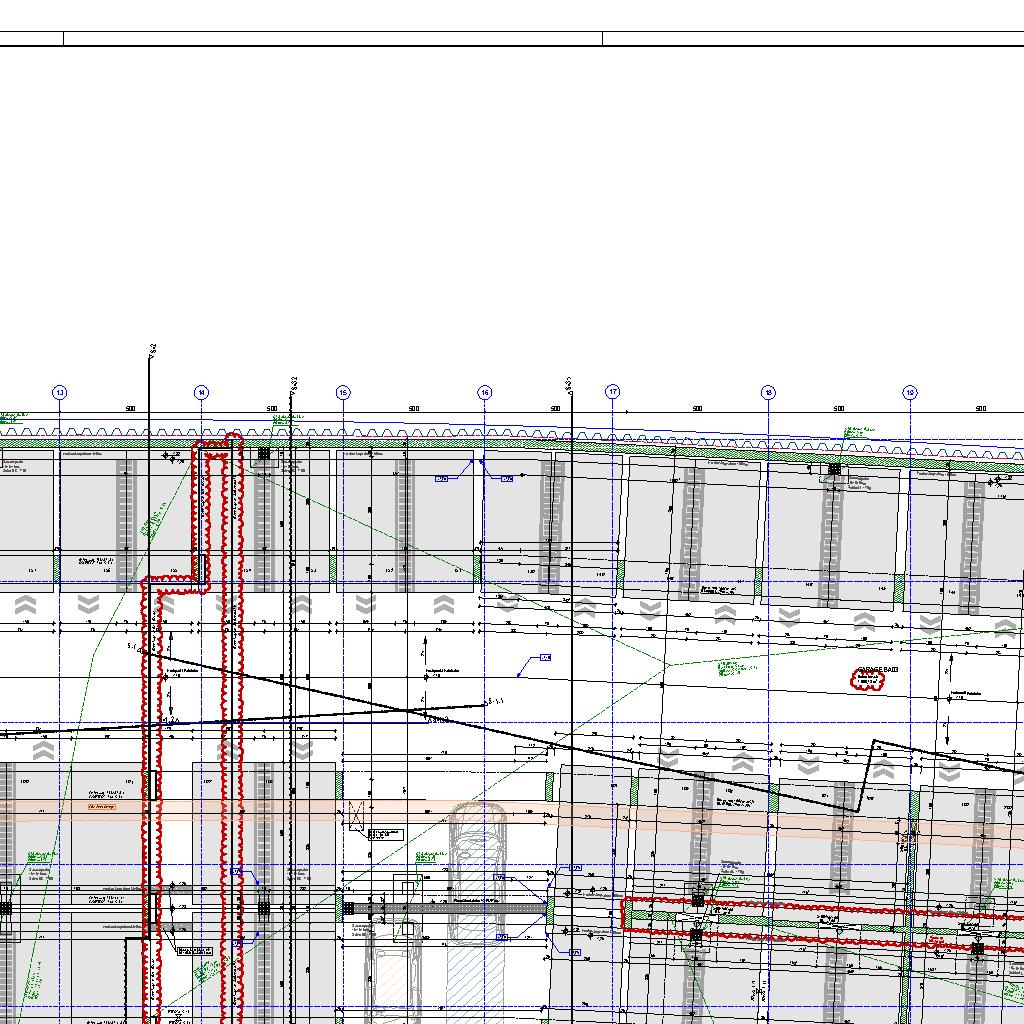Click the 500 dimension between grids 17 and 18
This screenshot has width=1024, height=1024.
(x=697, y=408)
